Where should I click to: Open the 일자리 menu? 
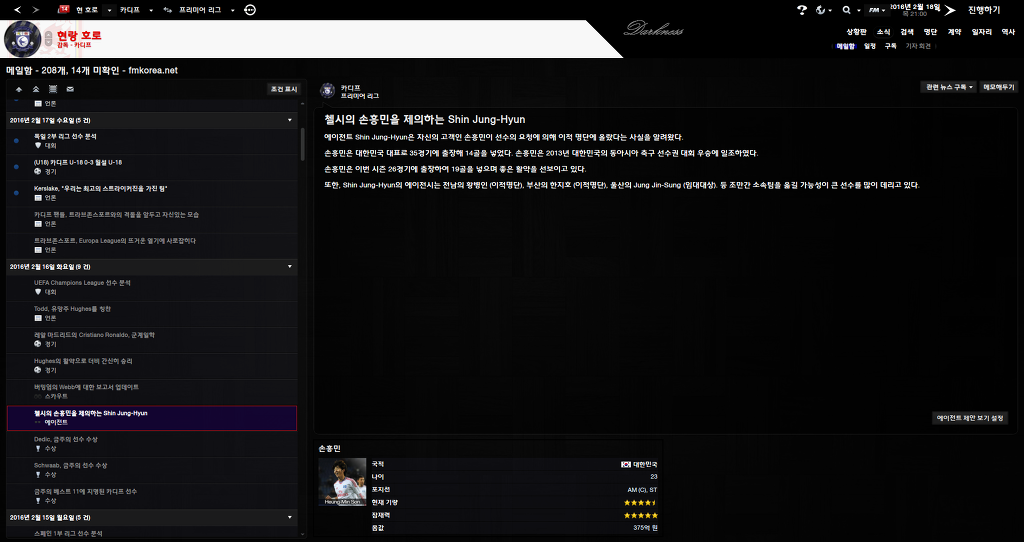982,31
